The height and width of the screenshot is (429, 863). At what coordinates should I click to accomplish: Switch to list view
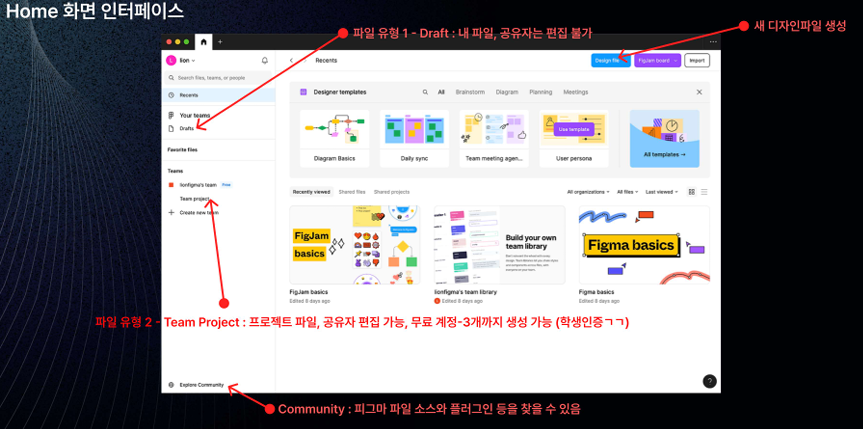[704, 192]
